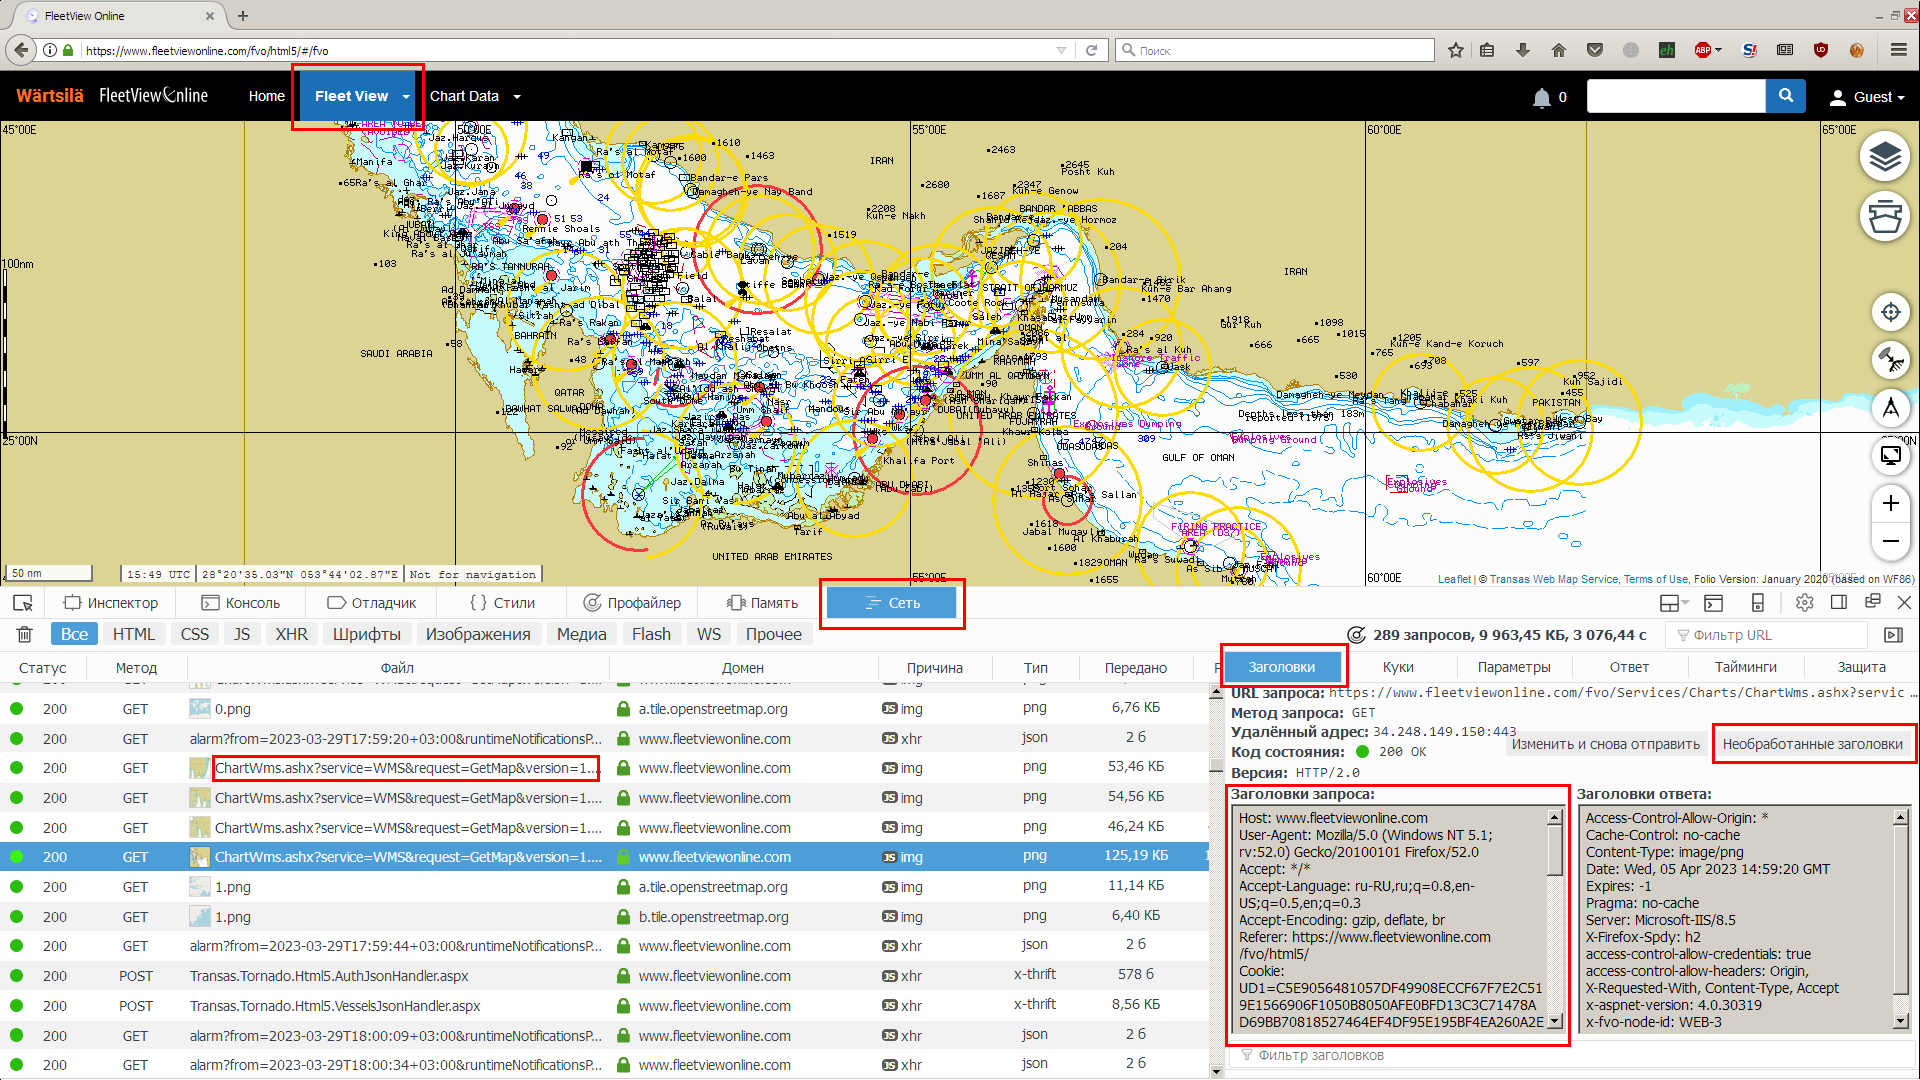Zoom in with the plus map button
The height and width of the screenshot is (1080, 1920).
coord(1890,503)
